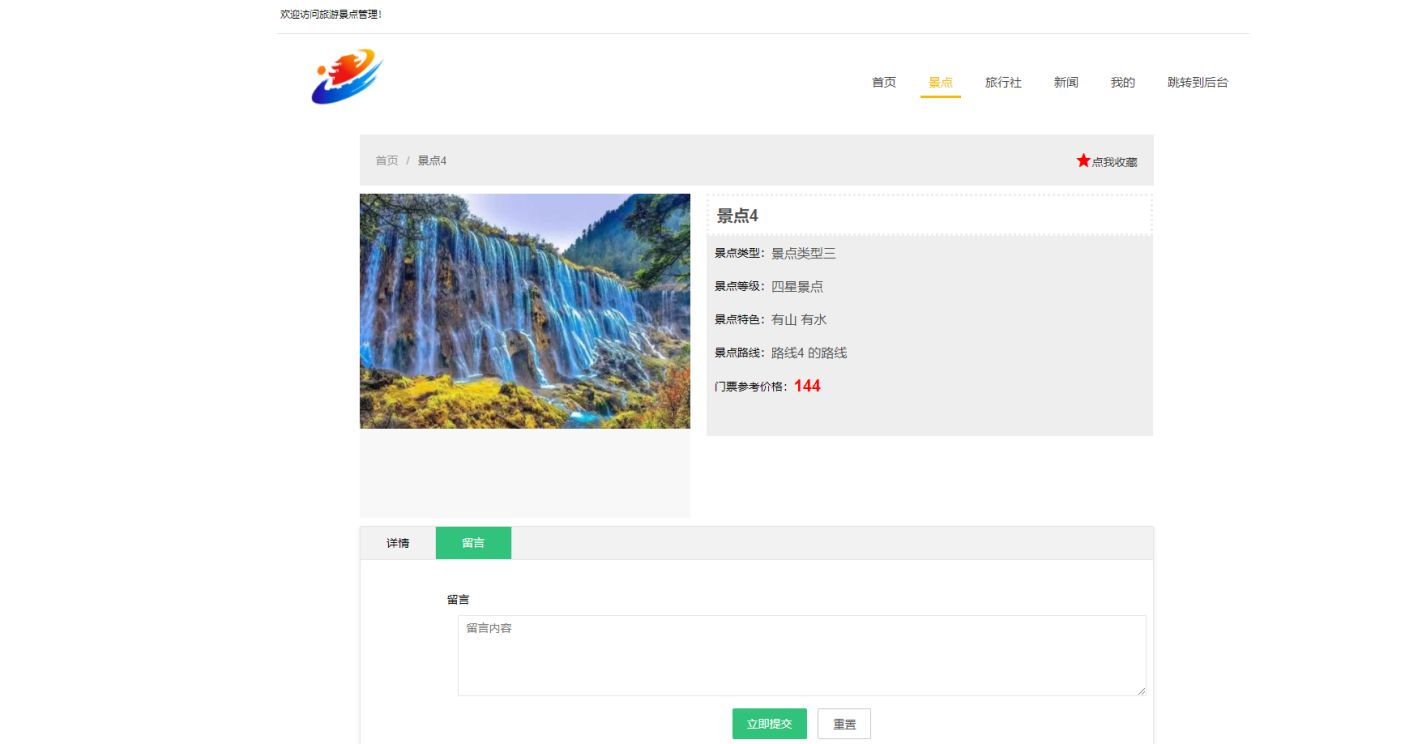Click the site logo icon
The height and width of the screenshot is (744, 1418).
pos(347,77)
